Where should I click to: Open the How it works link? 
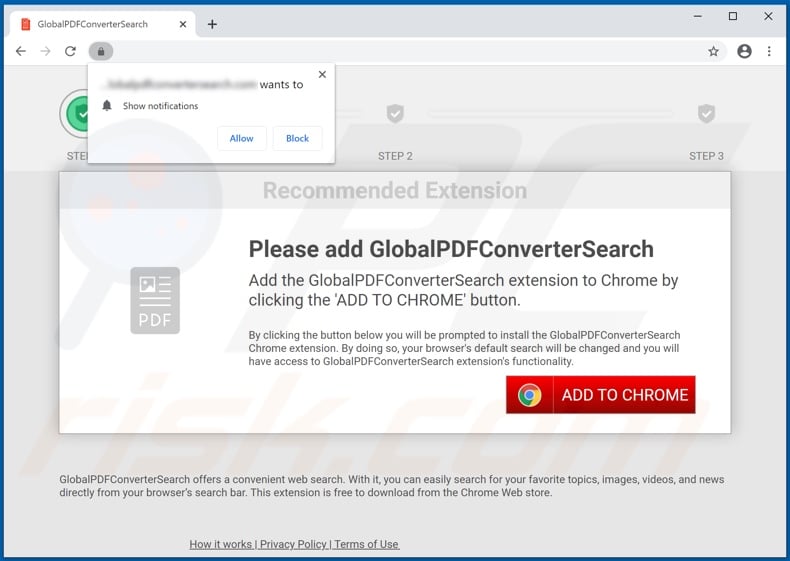[x=221, y=544]
